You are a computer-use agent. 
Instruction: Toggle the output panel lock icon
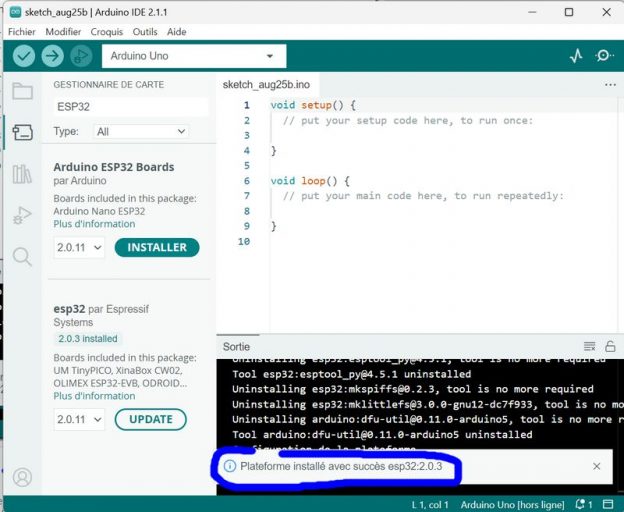609,346
